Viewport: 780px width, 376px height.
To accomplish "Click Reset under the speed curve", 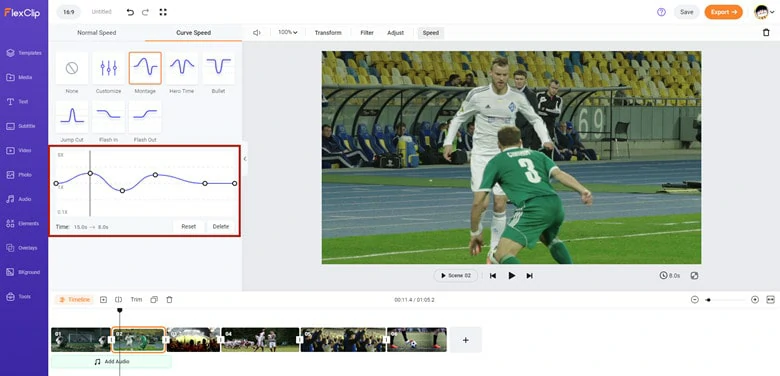I will coord(189,226).
